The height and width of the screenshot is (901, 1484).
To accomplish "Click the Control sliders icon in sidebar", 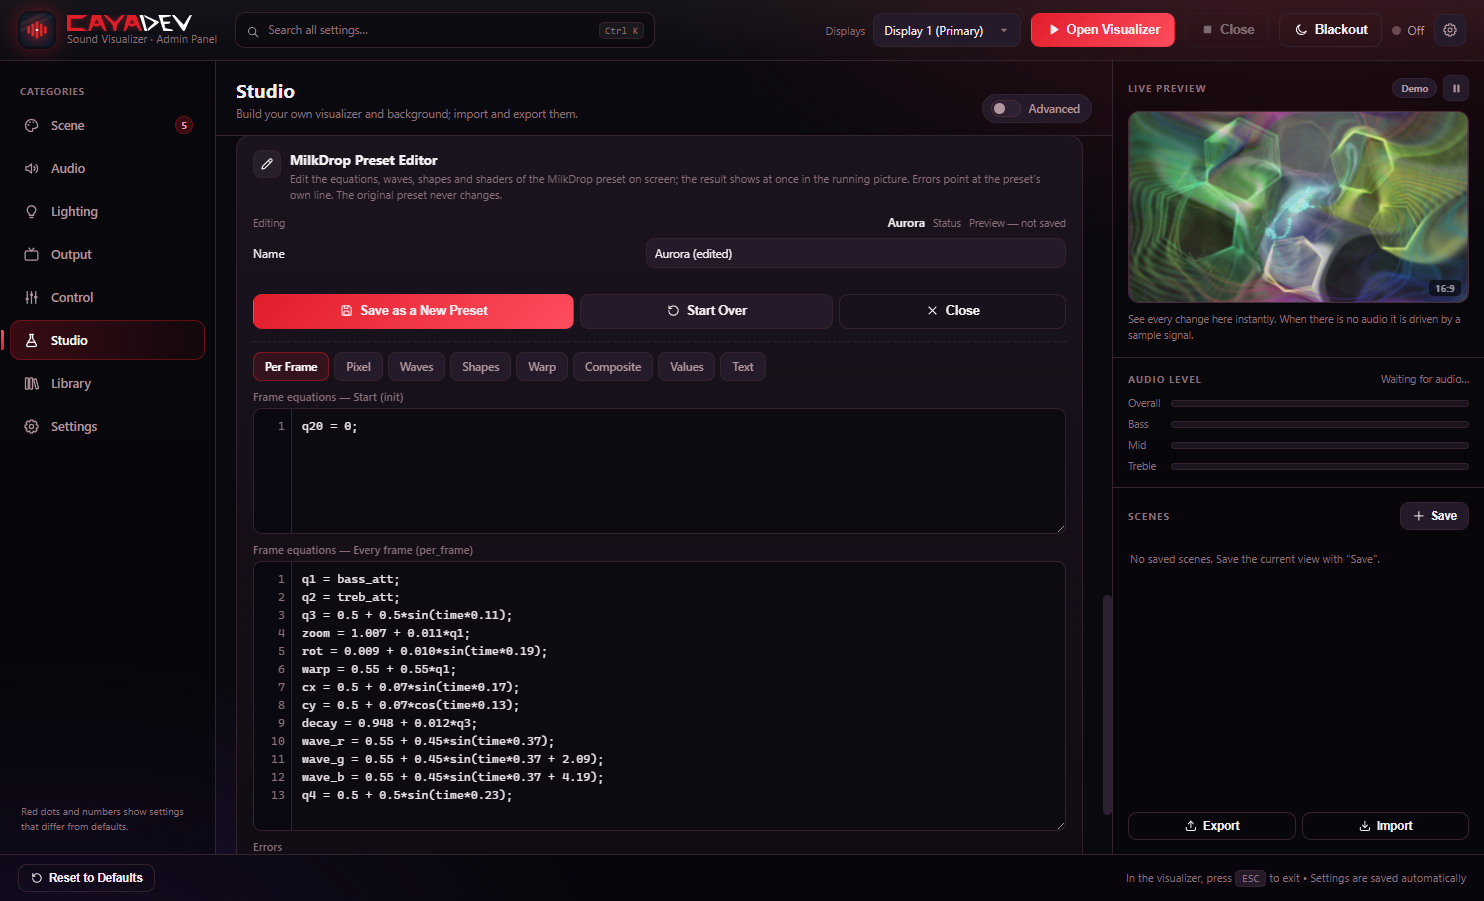I will click(x=32, y=298).
